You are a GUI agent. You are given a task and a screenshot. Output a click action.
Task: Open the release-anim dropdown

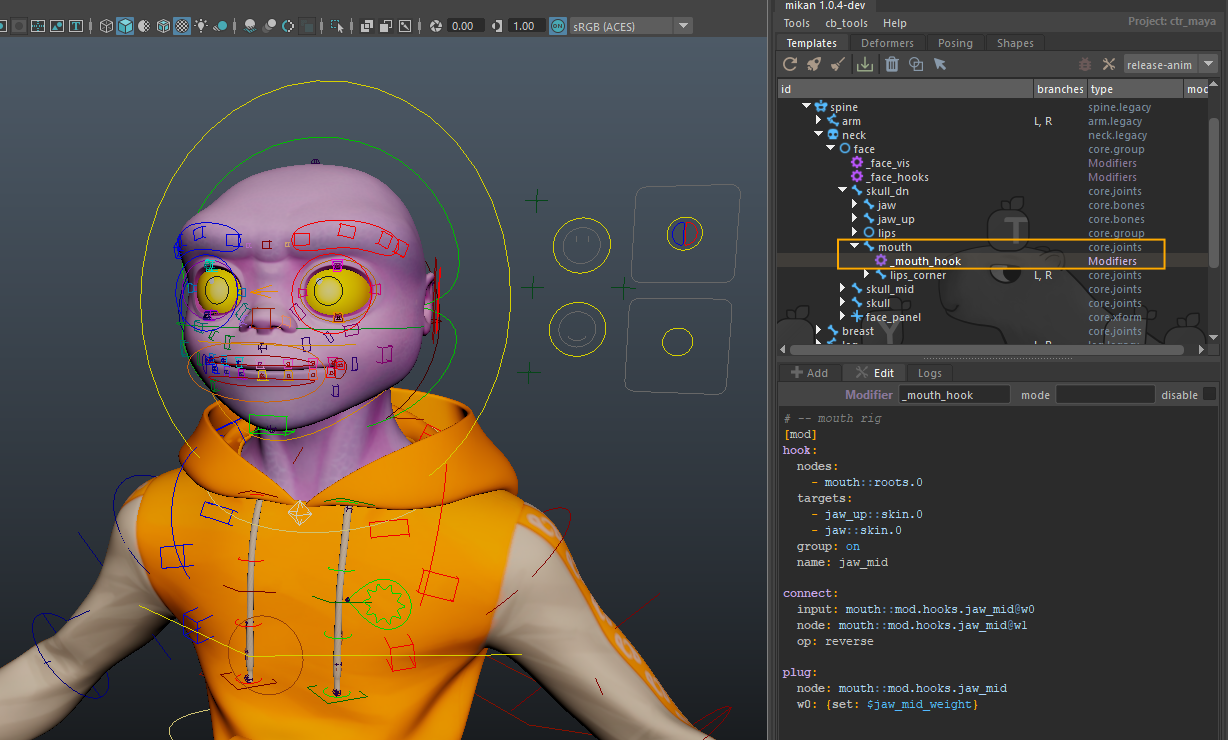[1207, 64]
